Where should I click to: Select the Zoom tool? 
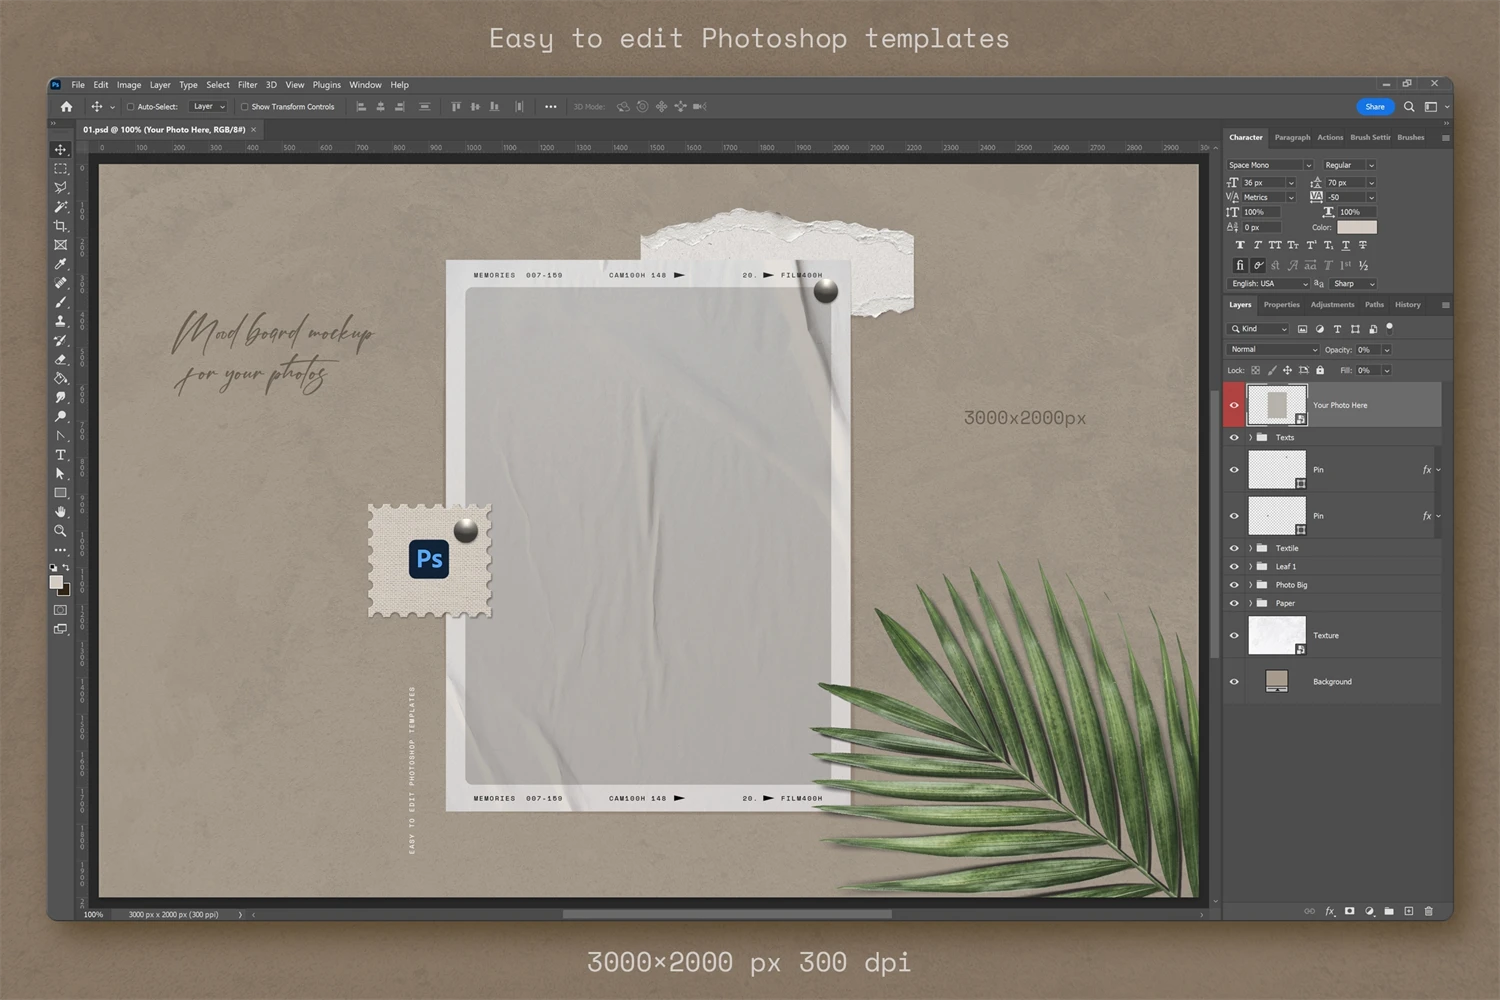click(61, 531)
